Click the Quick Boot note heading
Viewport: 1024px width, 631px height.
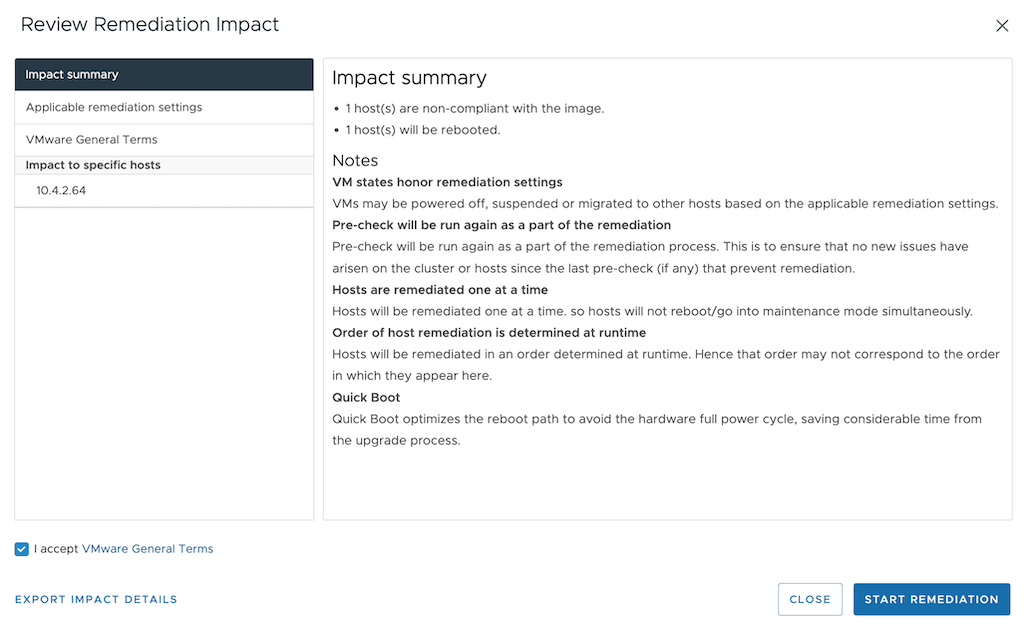(x=366, y=397)
